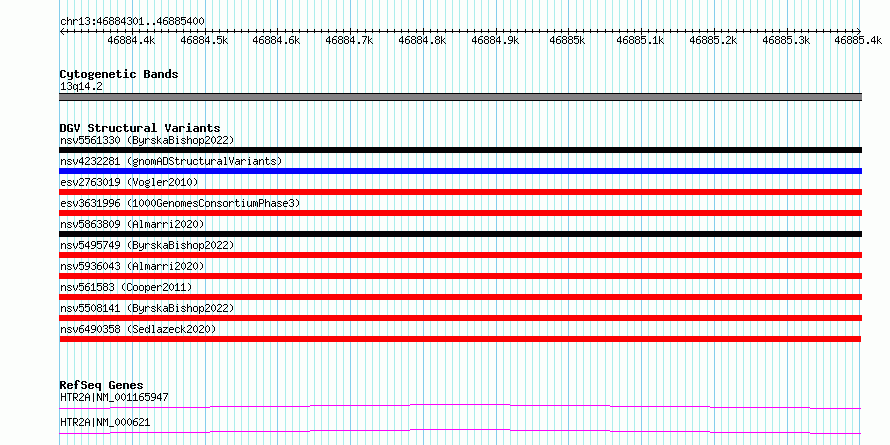Open variant label nsv4232281 (gnomADStructuralVariants)

tap(171, 161)
